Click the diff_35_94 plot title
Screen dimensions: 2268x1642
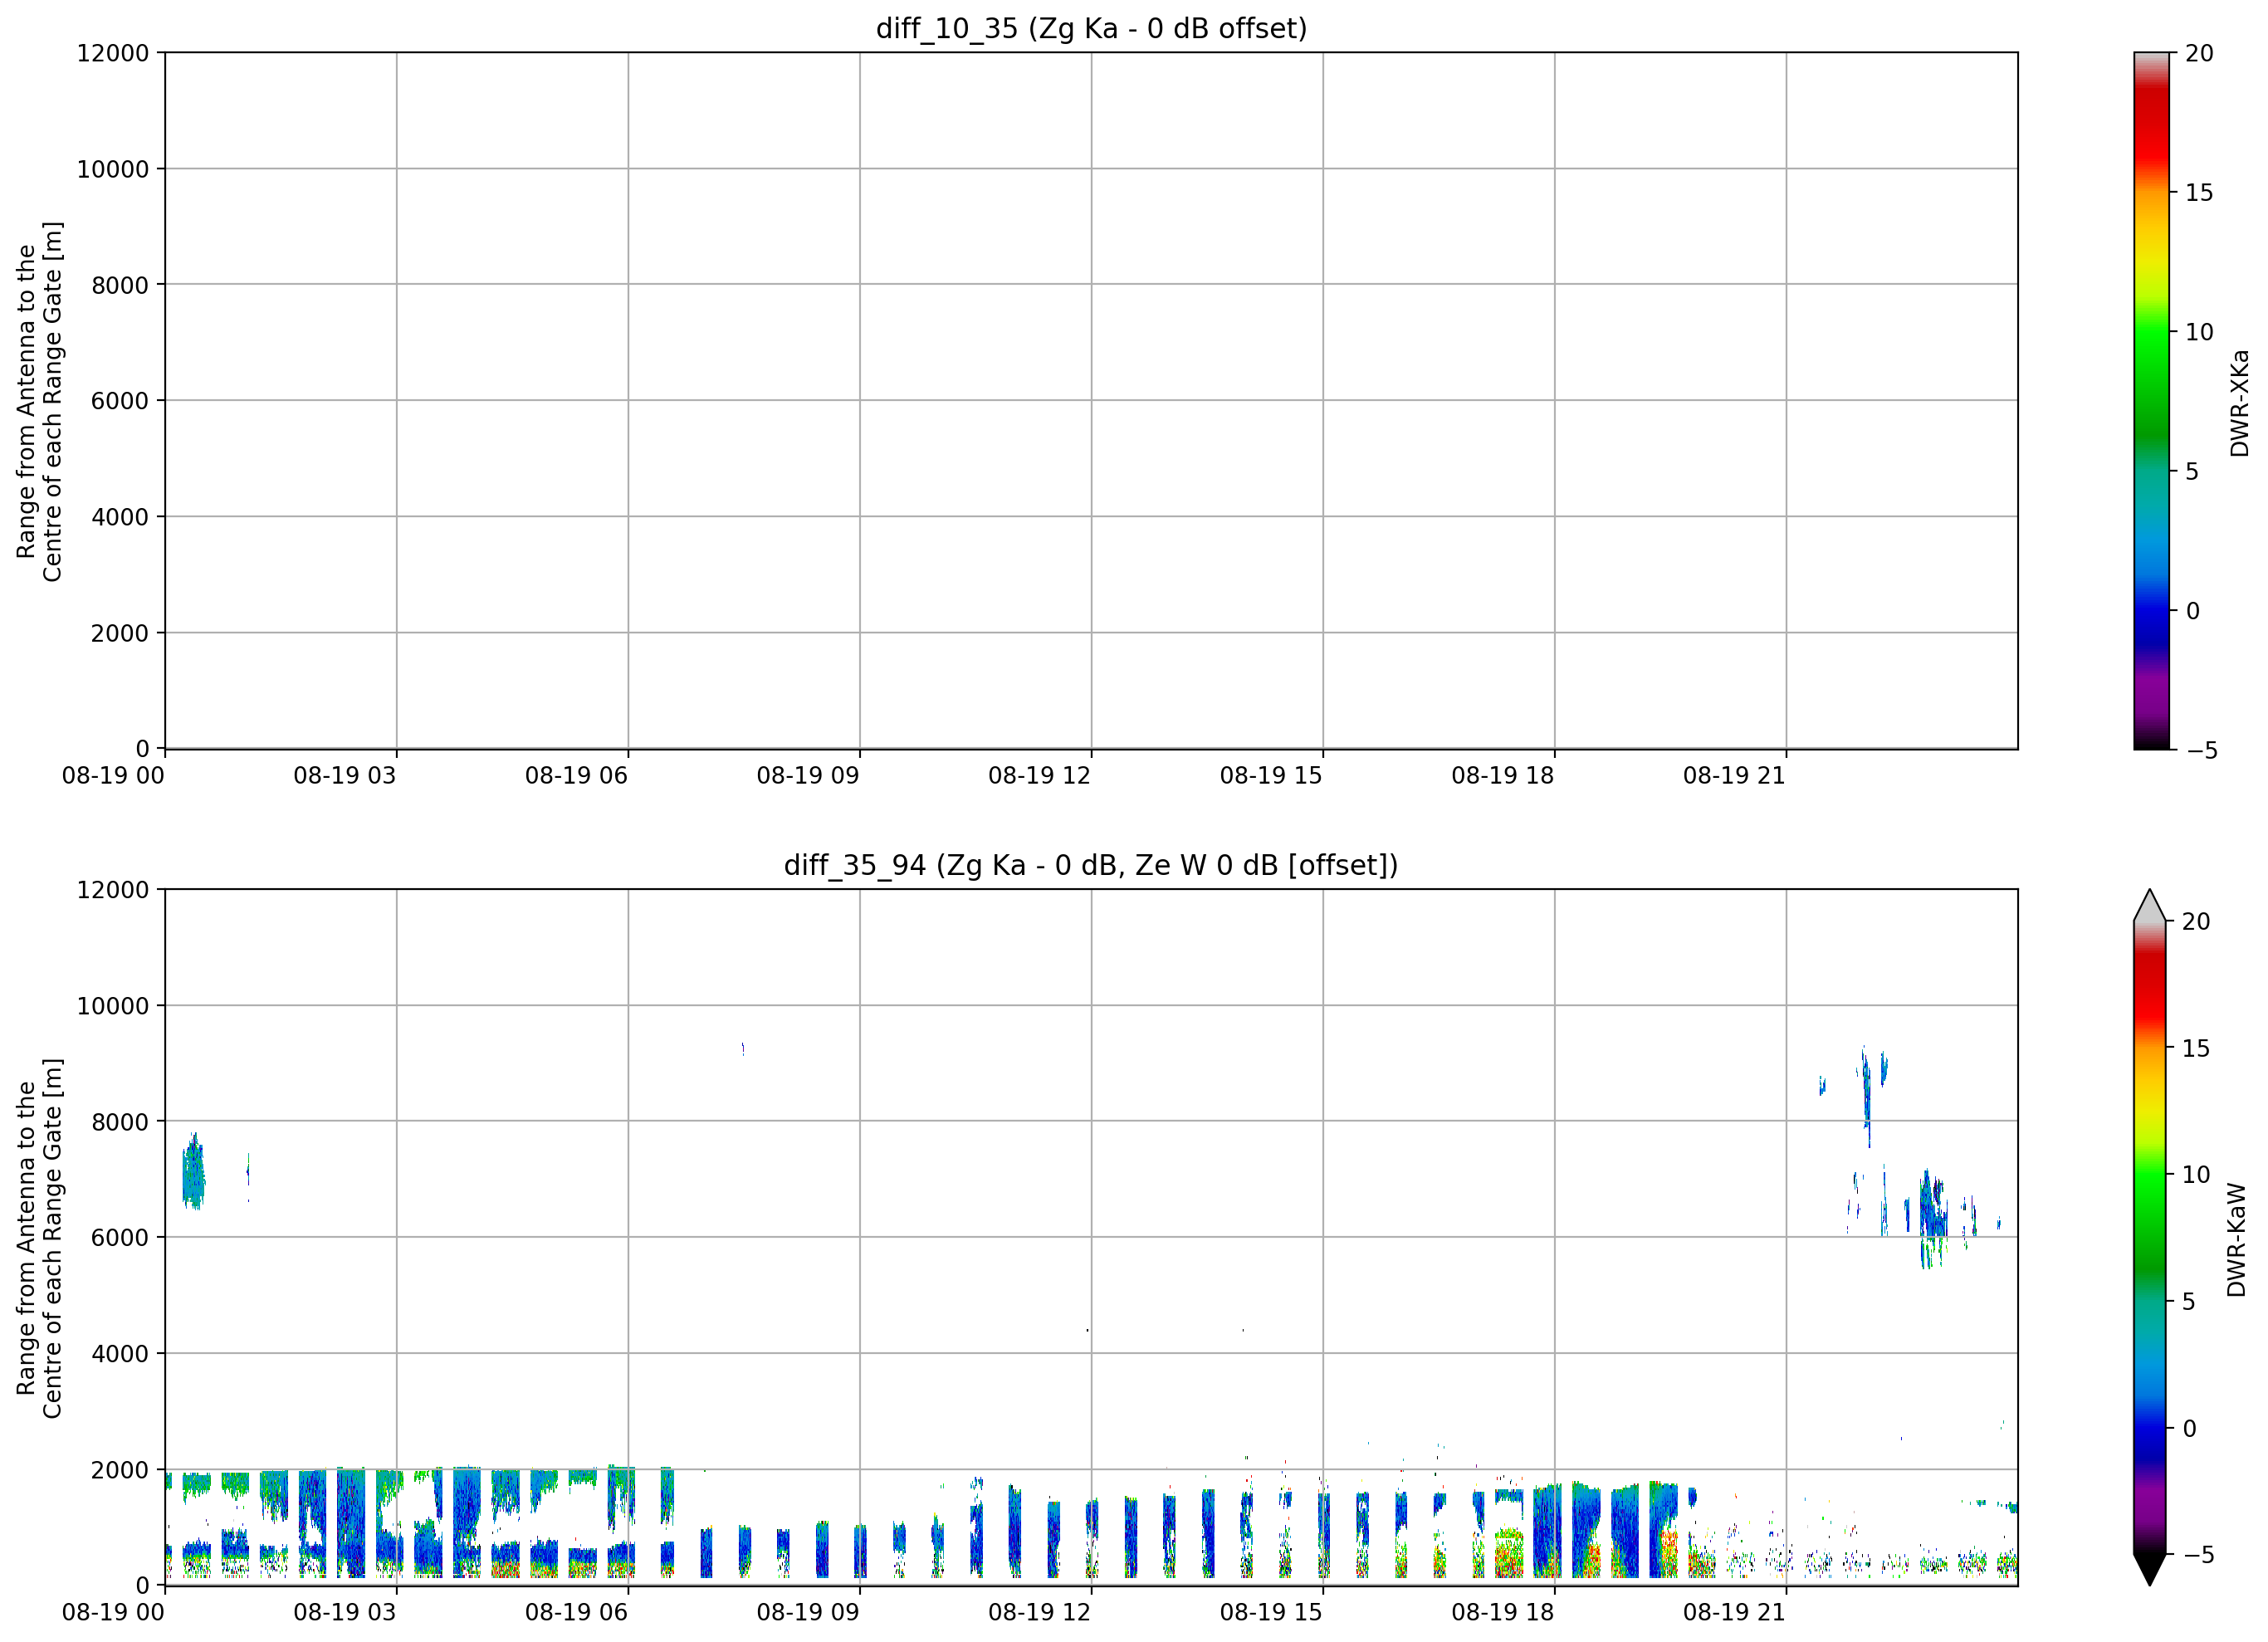pos(1091,865)
